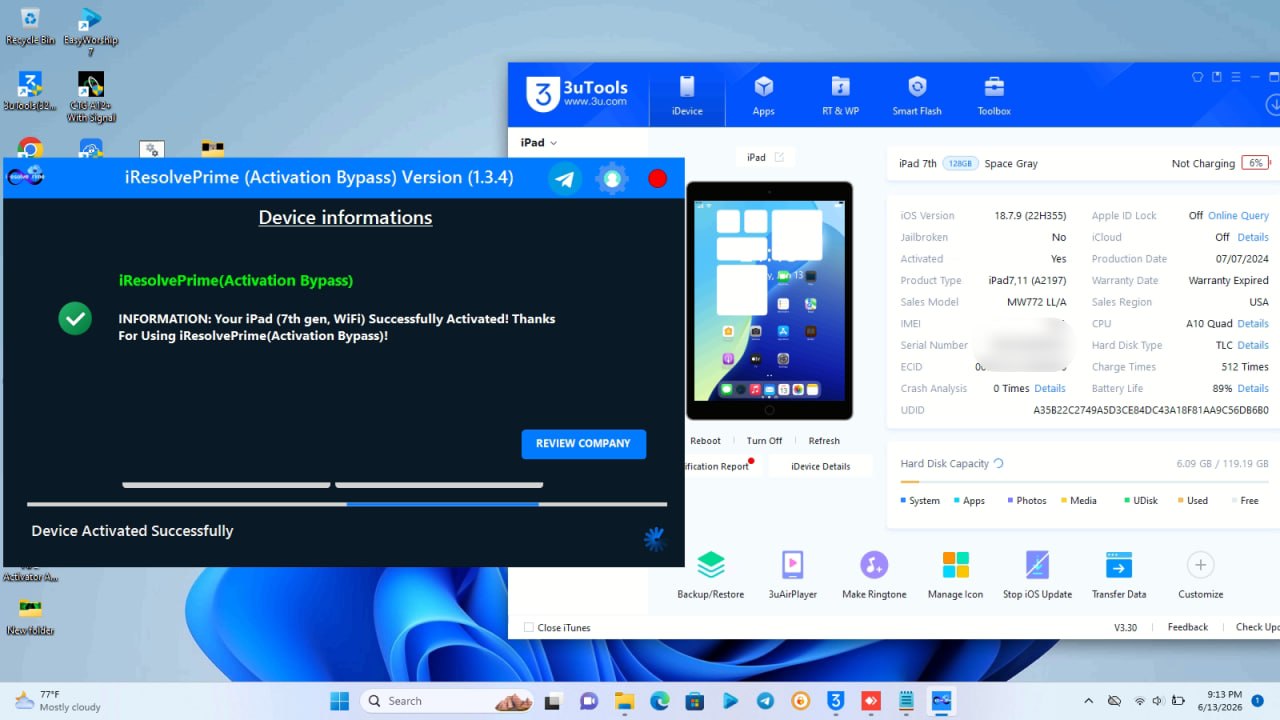This screenshot has height=720, width=1280.
Task: Open iCloud Details link
Action: click(x=1253, y=238)
